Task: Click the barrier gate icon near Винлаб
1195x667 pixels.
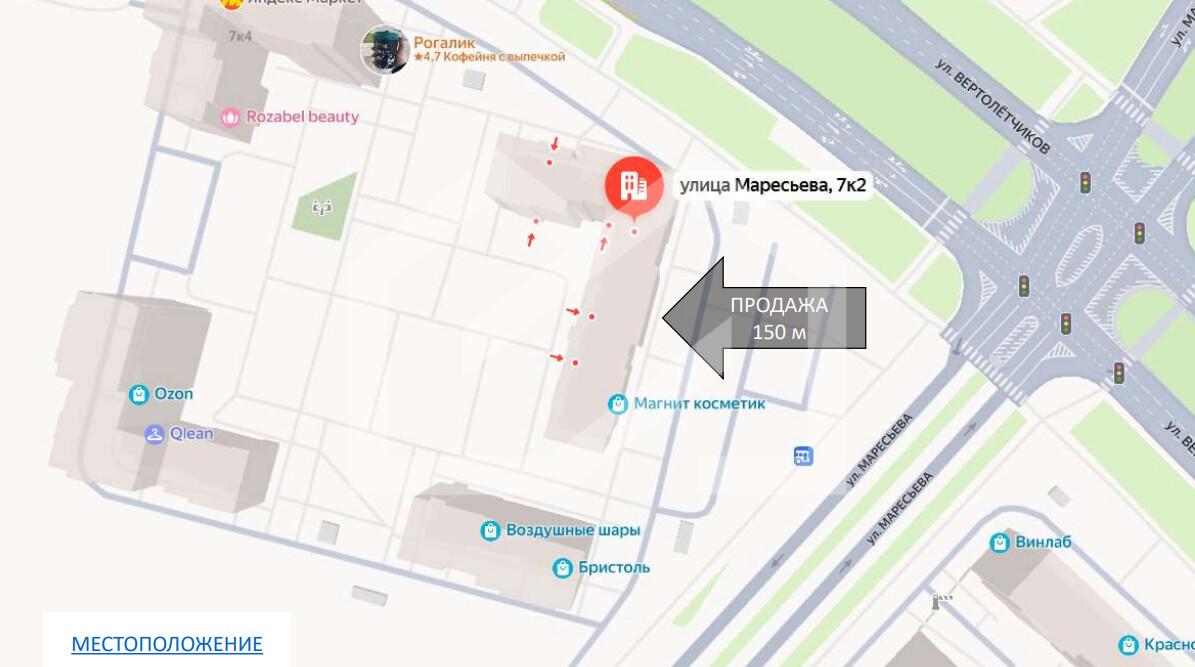Action: click(x=941, y=601)
